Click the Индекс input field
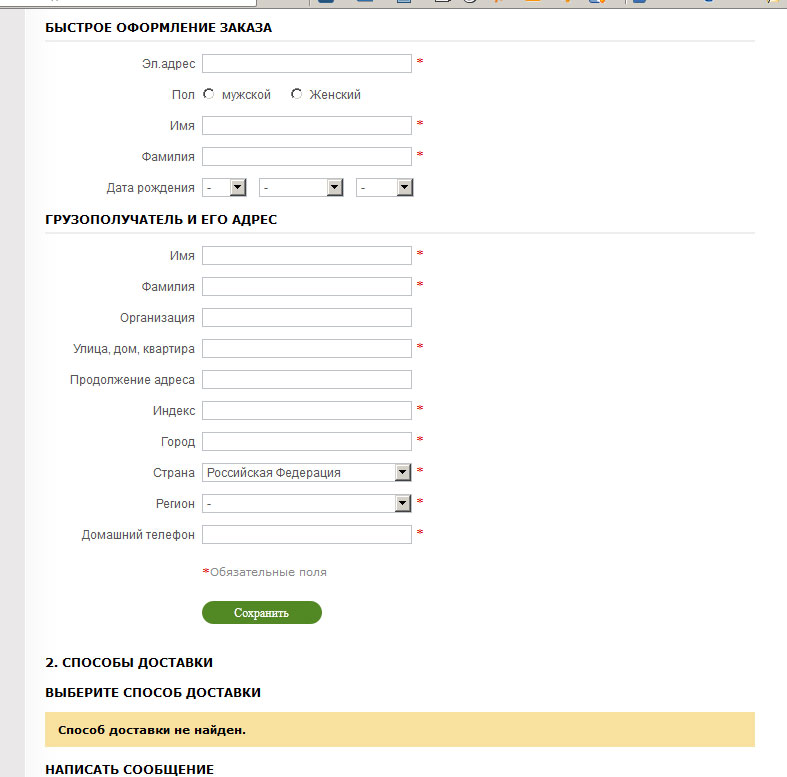Image resolution: width=787 pixels, height=777 pixels. pos(307,411)
